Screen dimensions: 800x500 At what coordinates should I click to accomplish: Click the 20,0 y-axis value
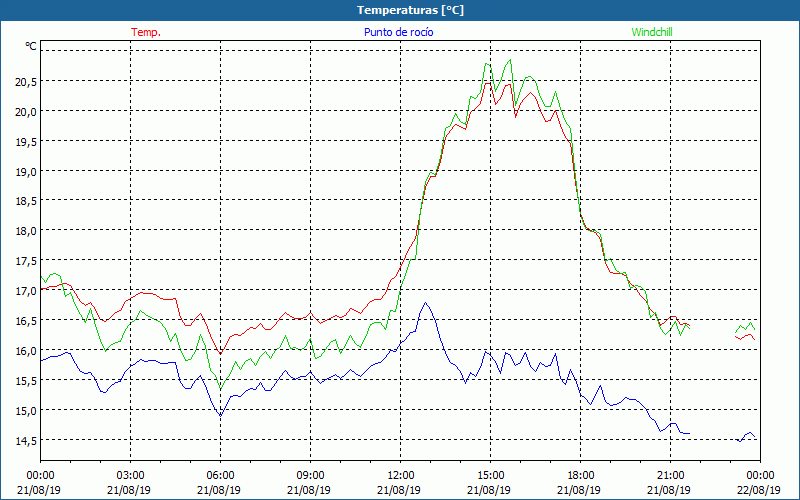pos(25,111)
